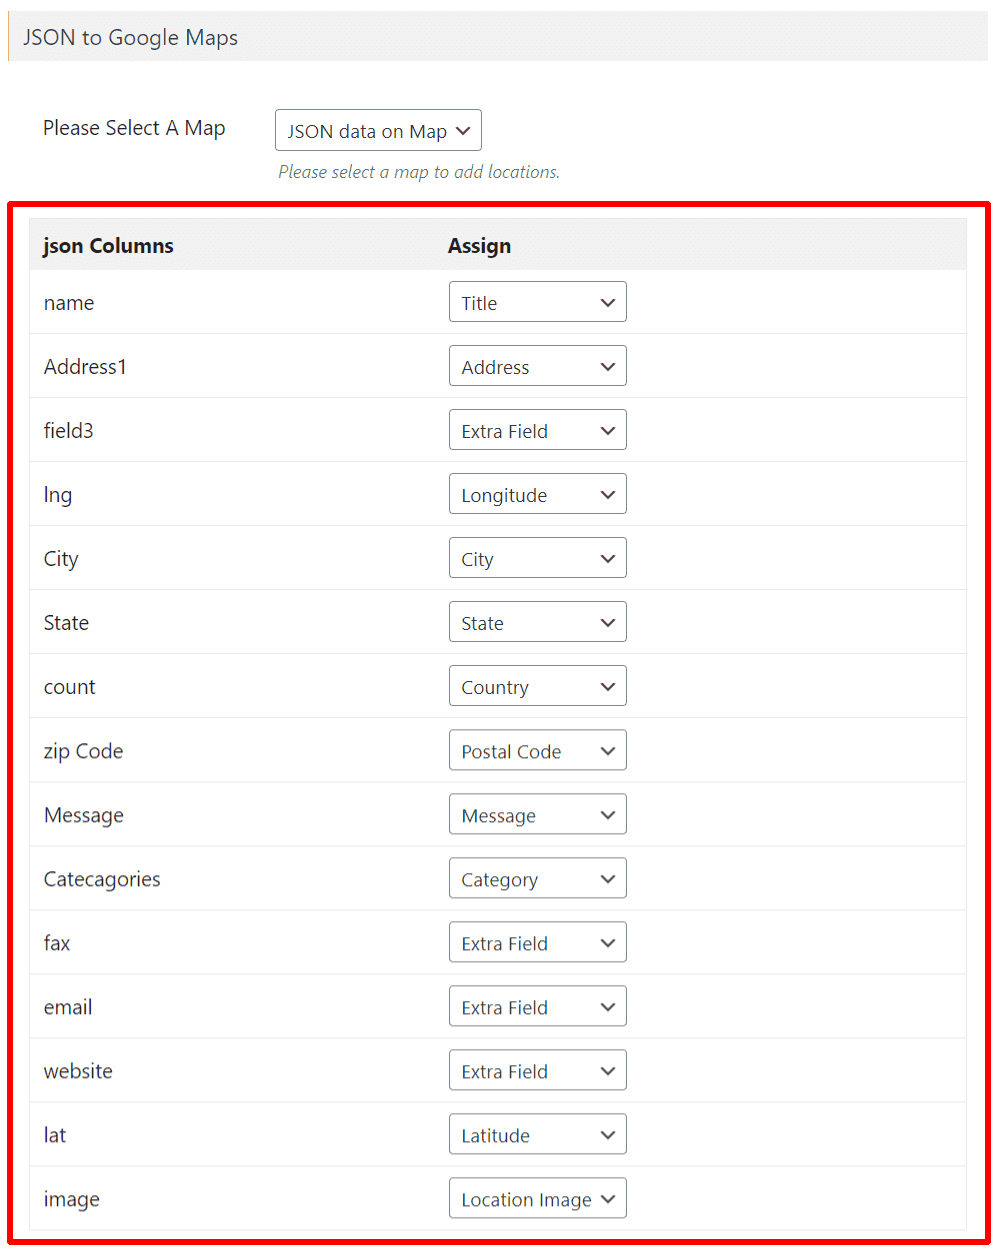
Task: Expand the State assignment dropdown
Action: point(537,622)
